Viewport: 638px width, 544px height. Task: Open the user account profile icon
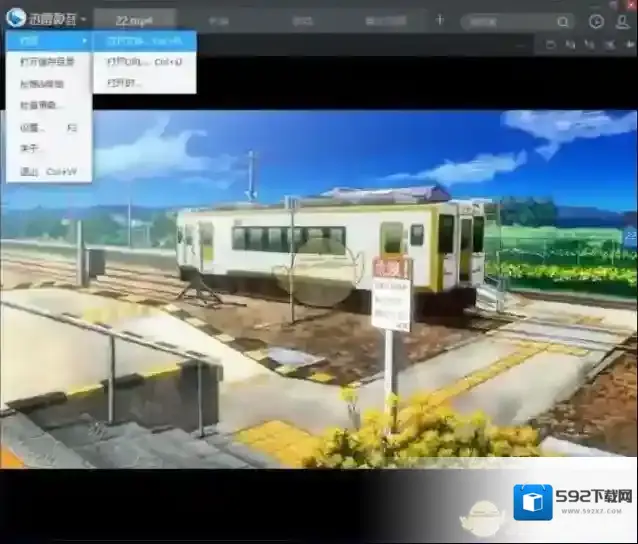(622, 21)
